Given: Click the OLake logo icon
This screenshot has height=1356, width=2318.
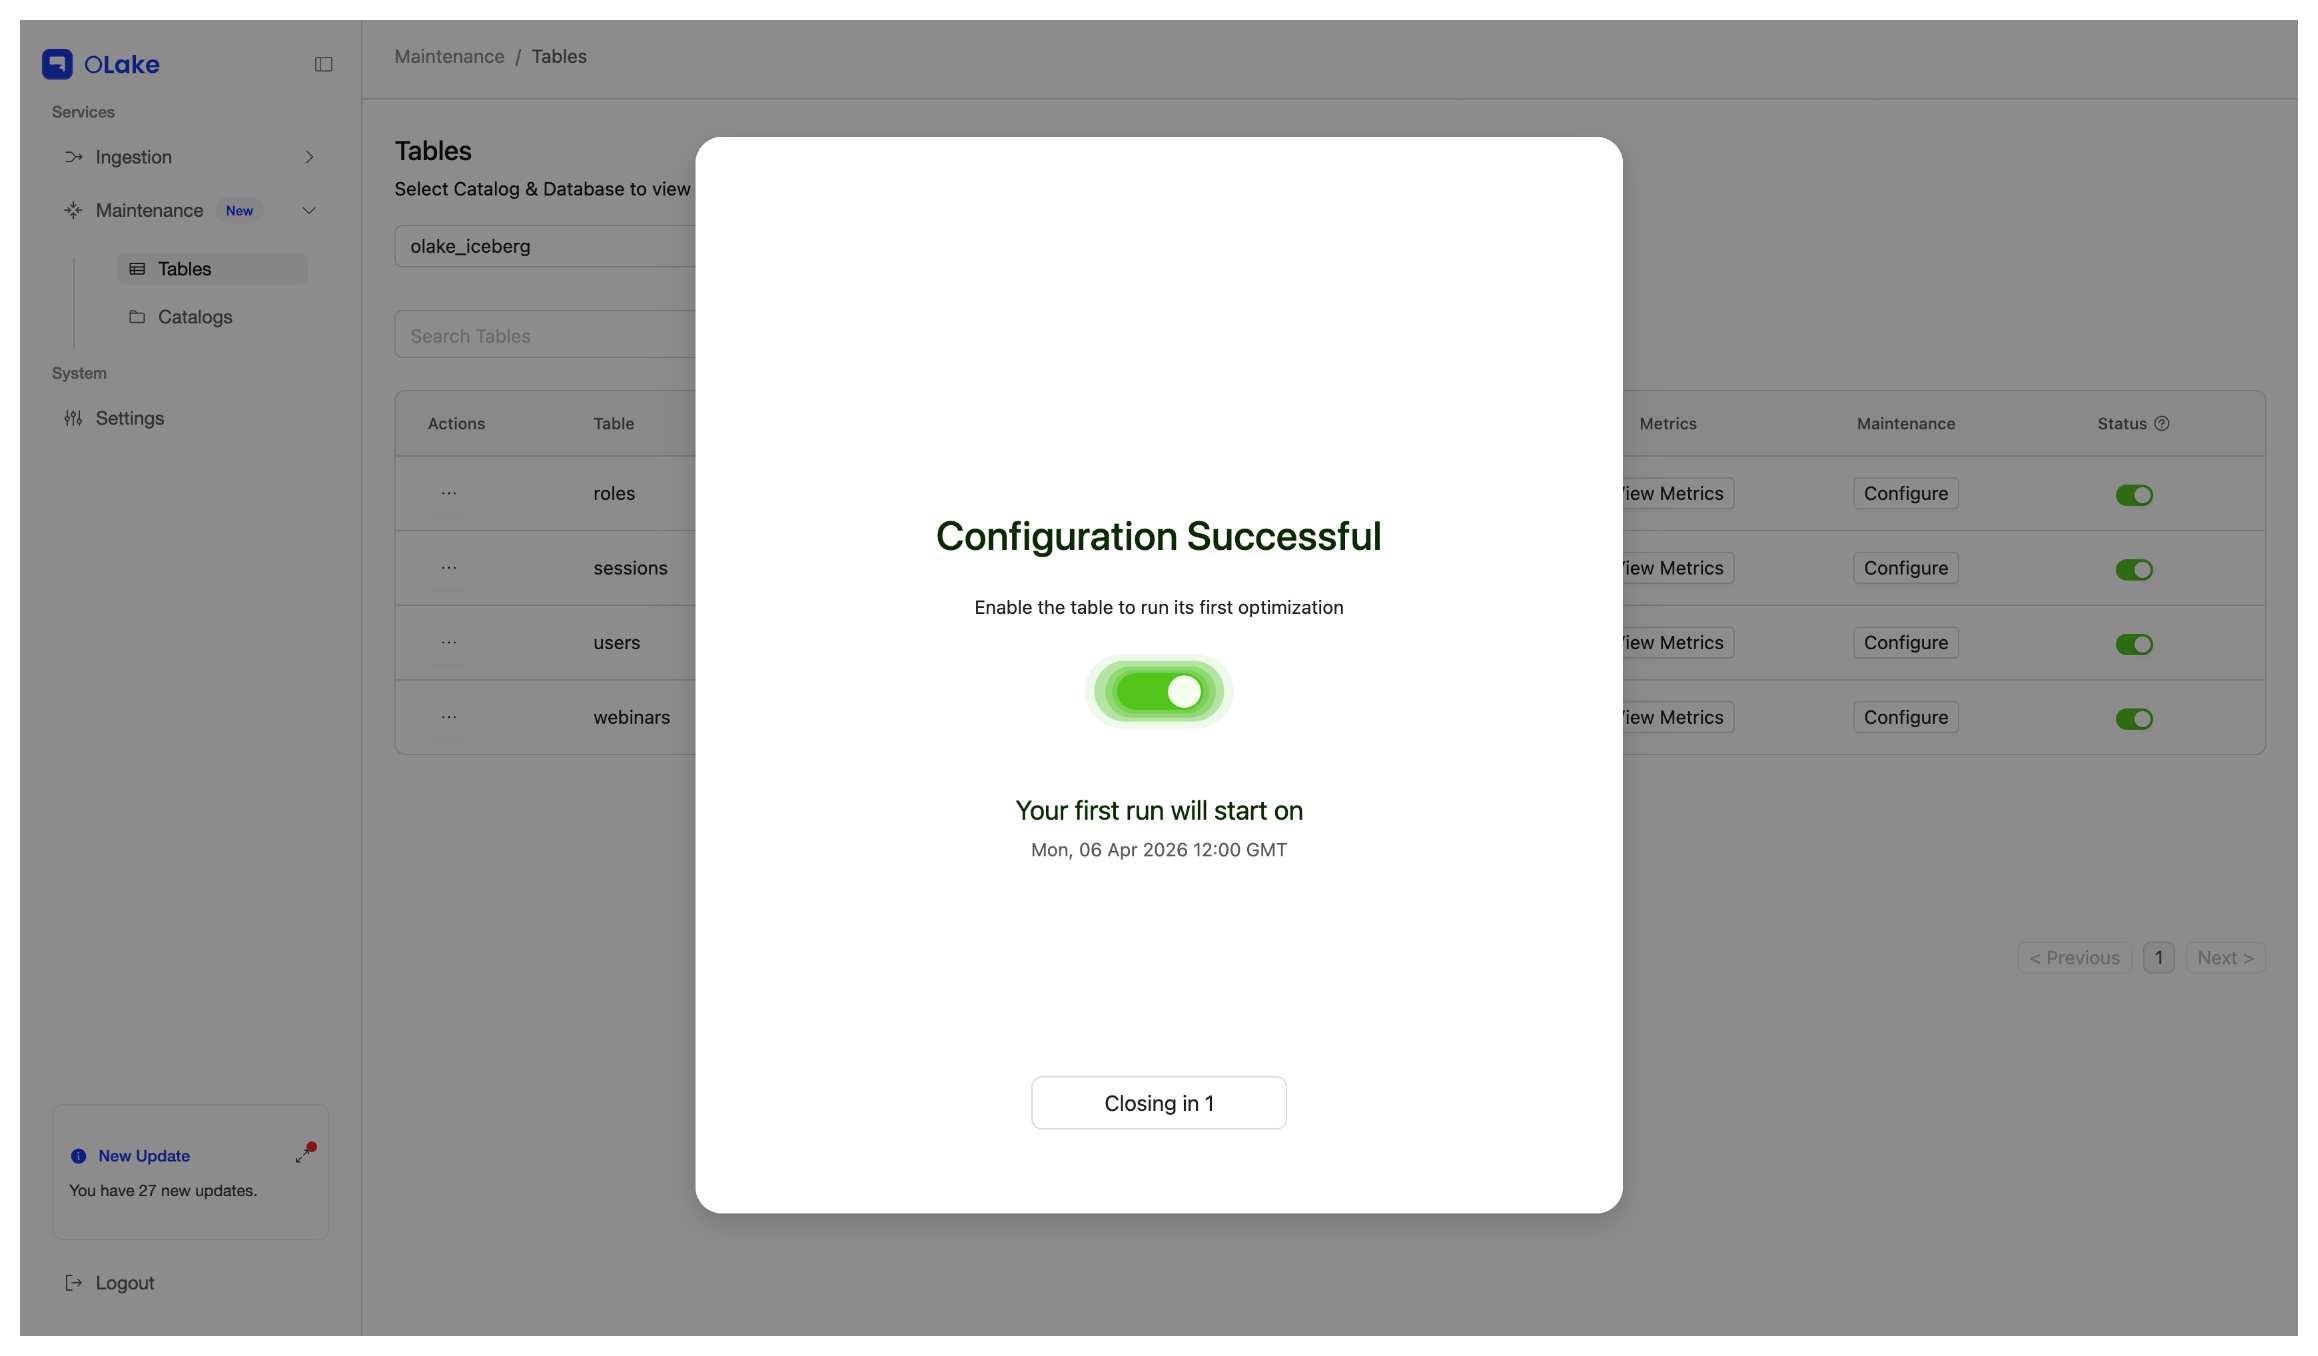Looking at the screenshot, I should (57, 63).
